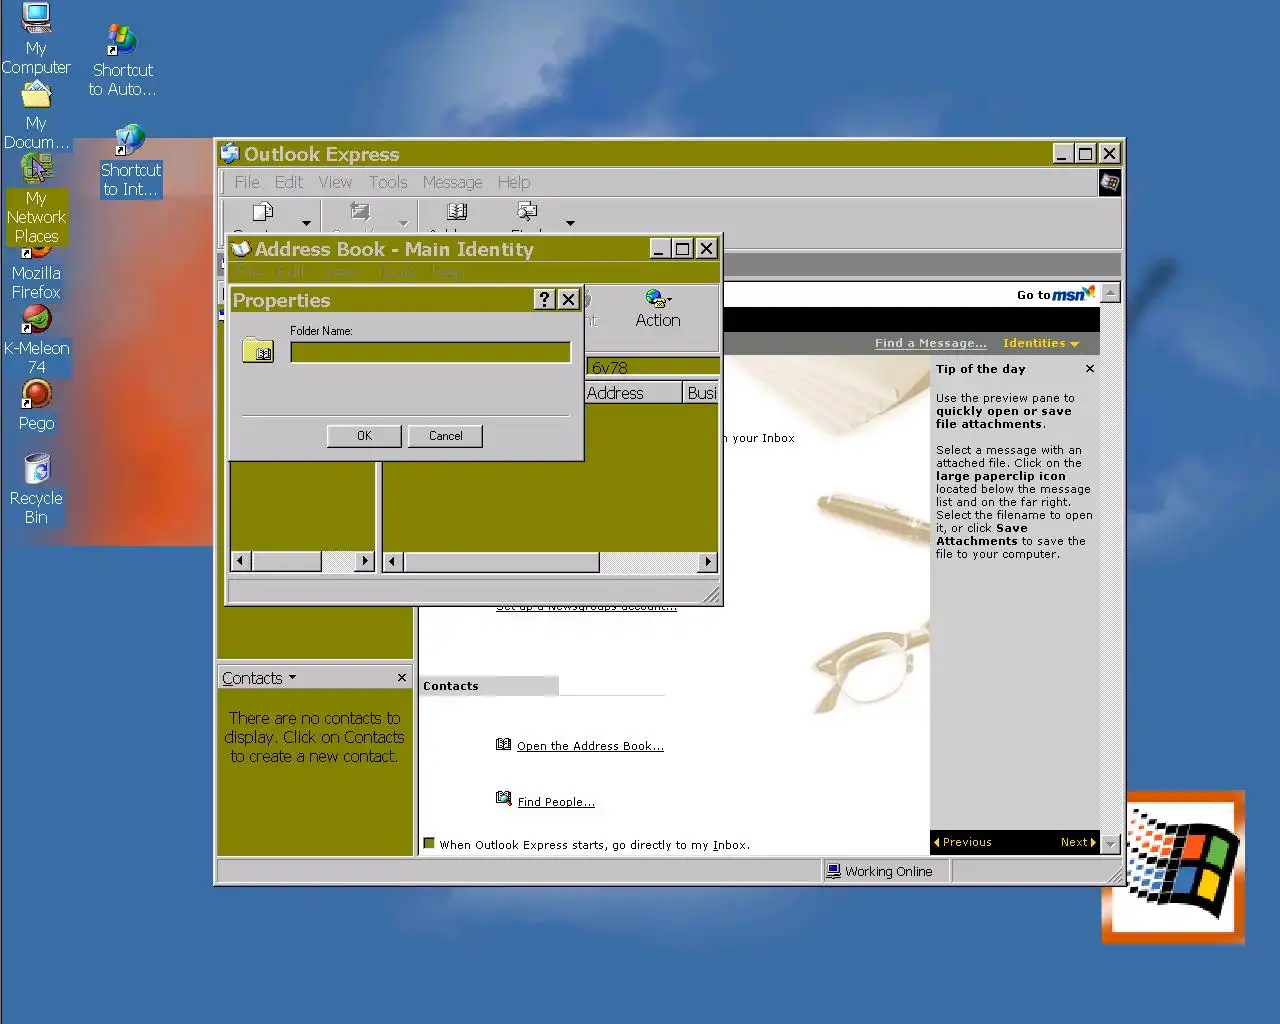Click the What's This help button in Properties
This screenshot has width=1280, height=1024.
point(544,299)
